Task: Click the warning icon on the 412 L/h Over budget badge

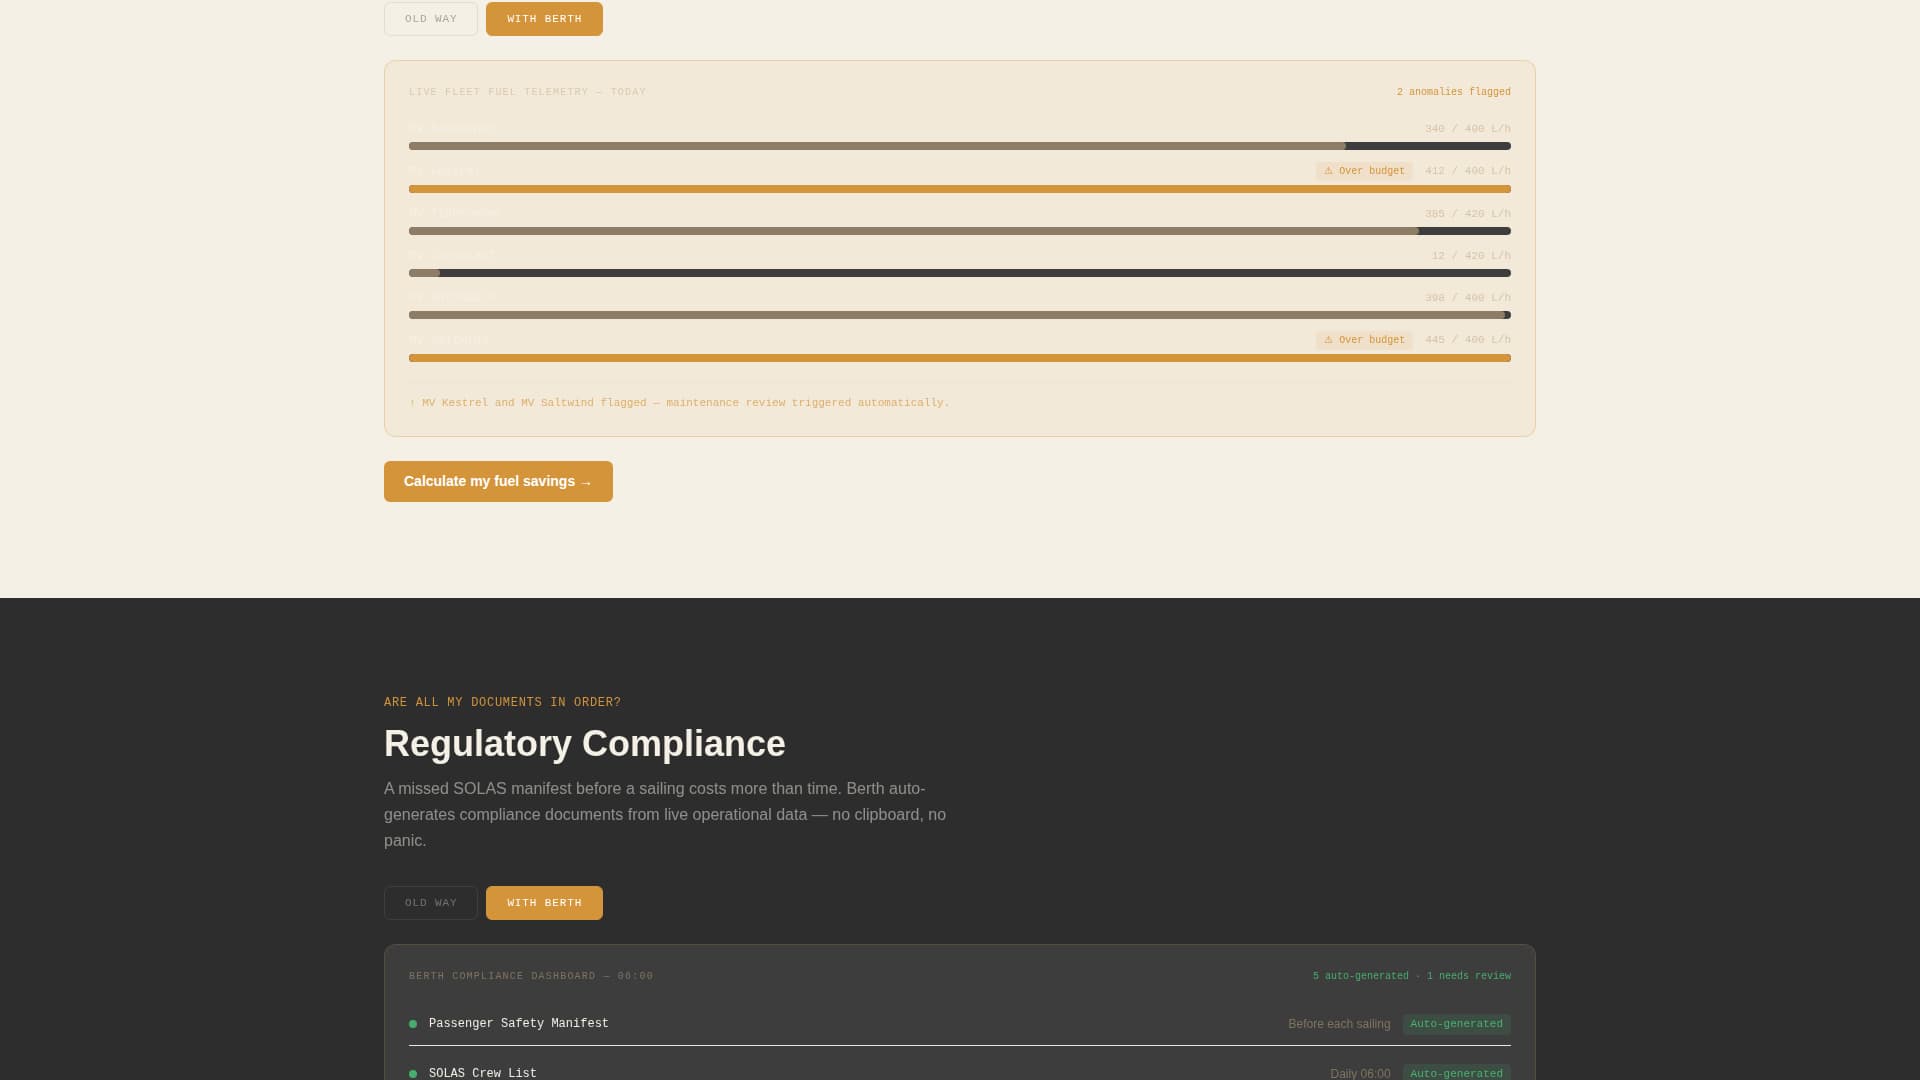Action: coord(1328,171)
